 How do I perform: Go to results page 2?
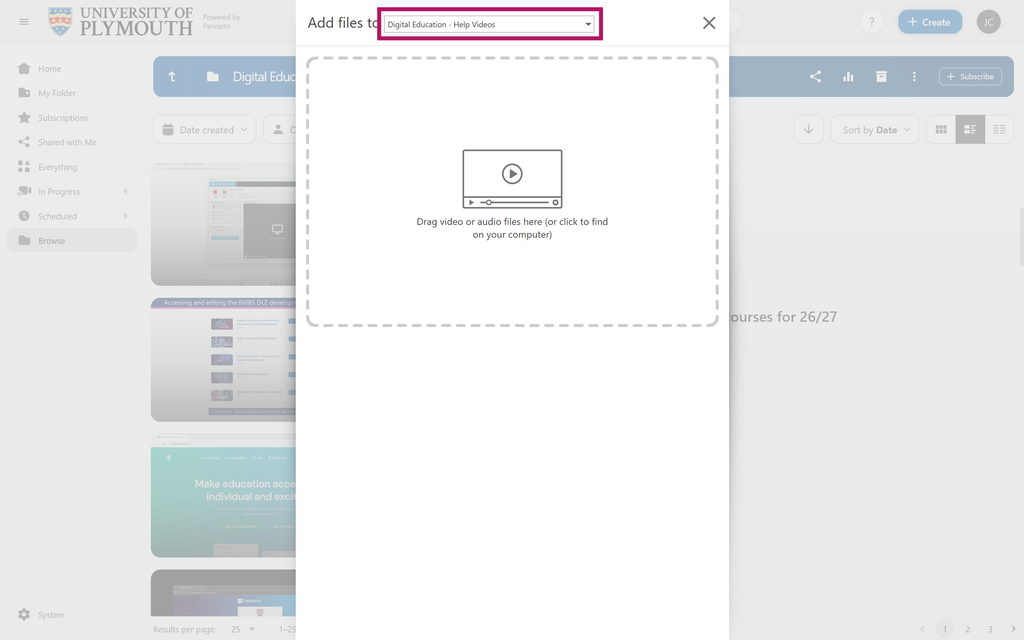pos(967,629)
